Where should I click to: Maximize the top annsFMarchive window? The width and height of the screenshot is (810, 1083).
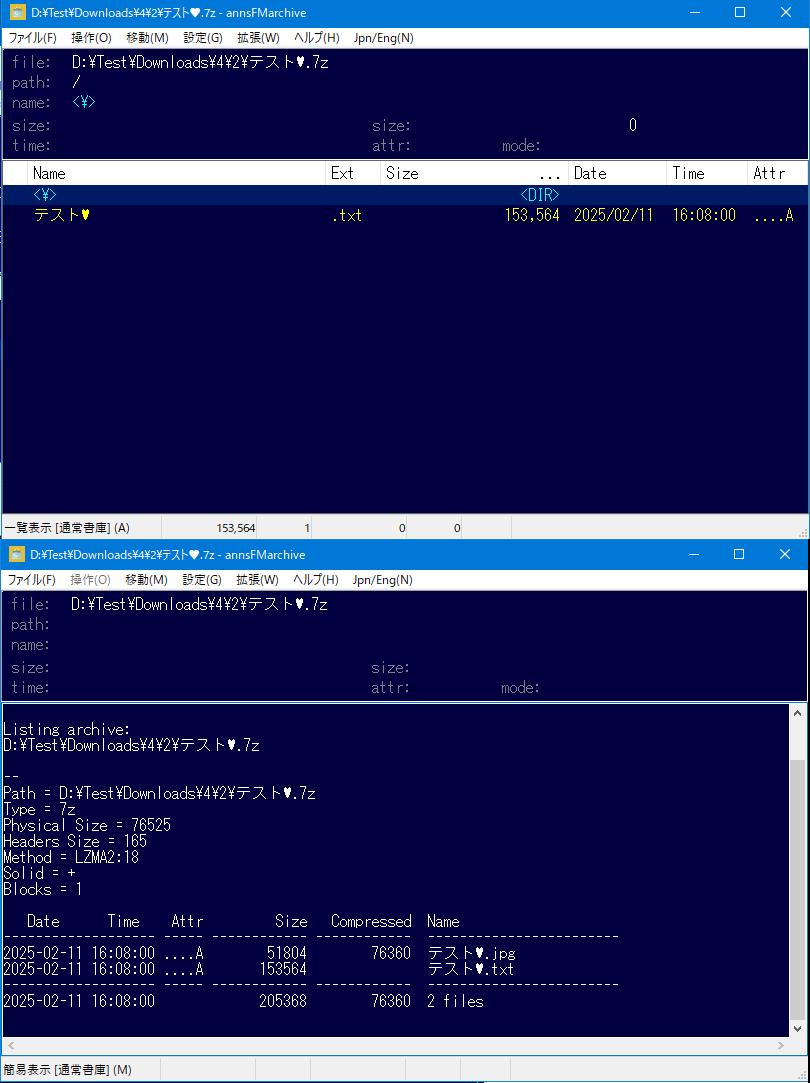740,13
